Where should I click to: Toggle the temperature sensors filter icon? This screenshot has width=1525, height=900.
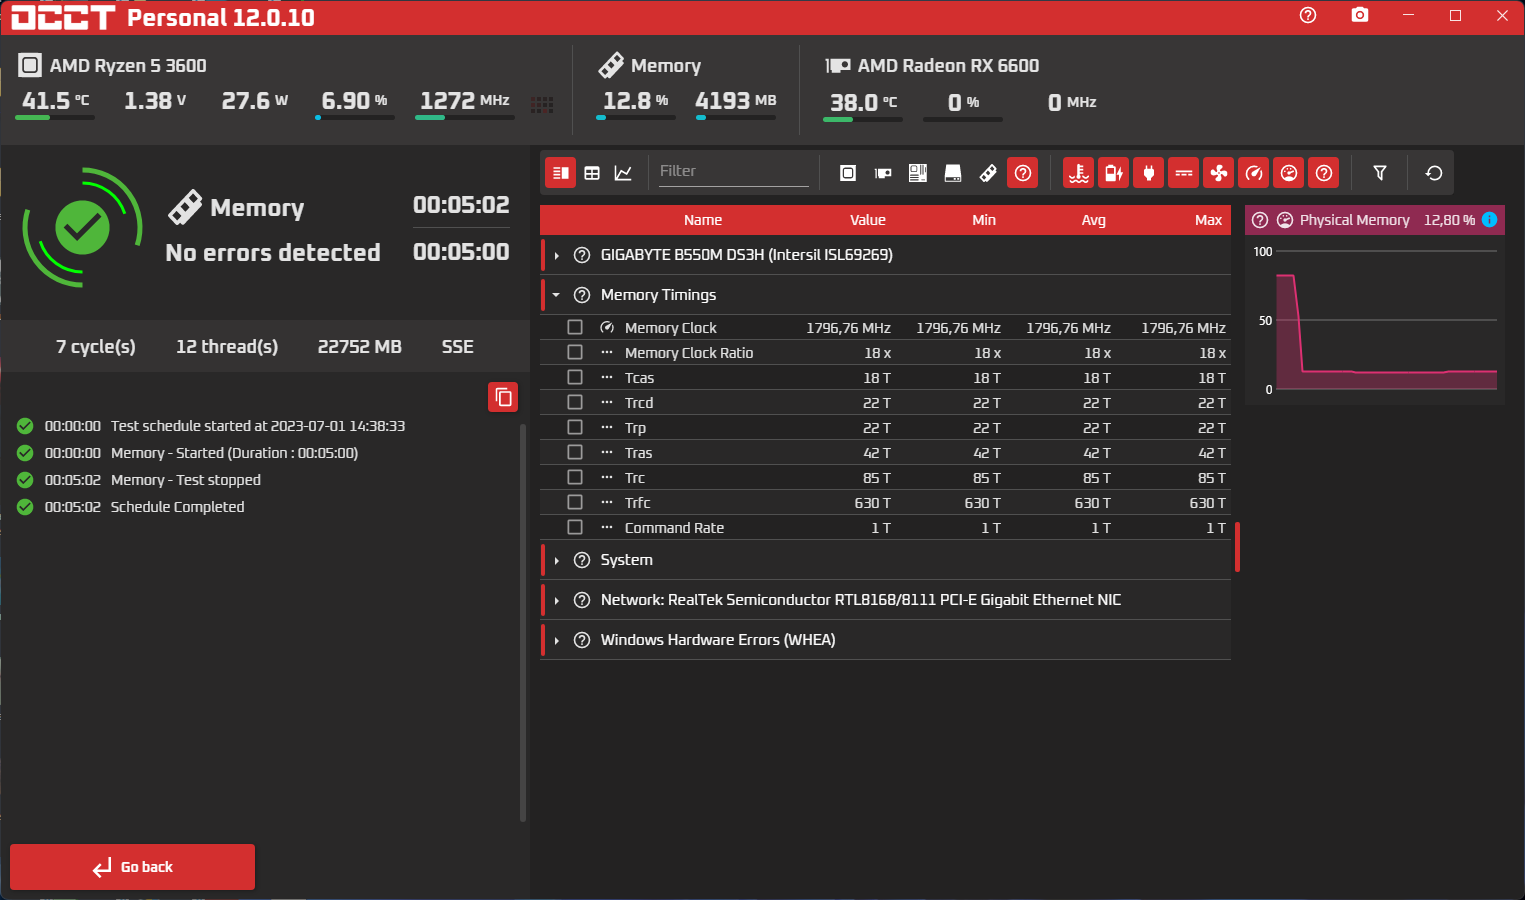tap(1078, 173)
